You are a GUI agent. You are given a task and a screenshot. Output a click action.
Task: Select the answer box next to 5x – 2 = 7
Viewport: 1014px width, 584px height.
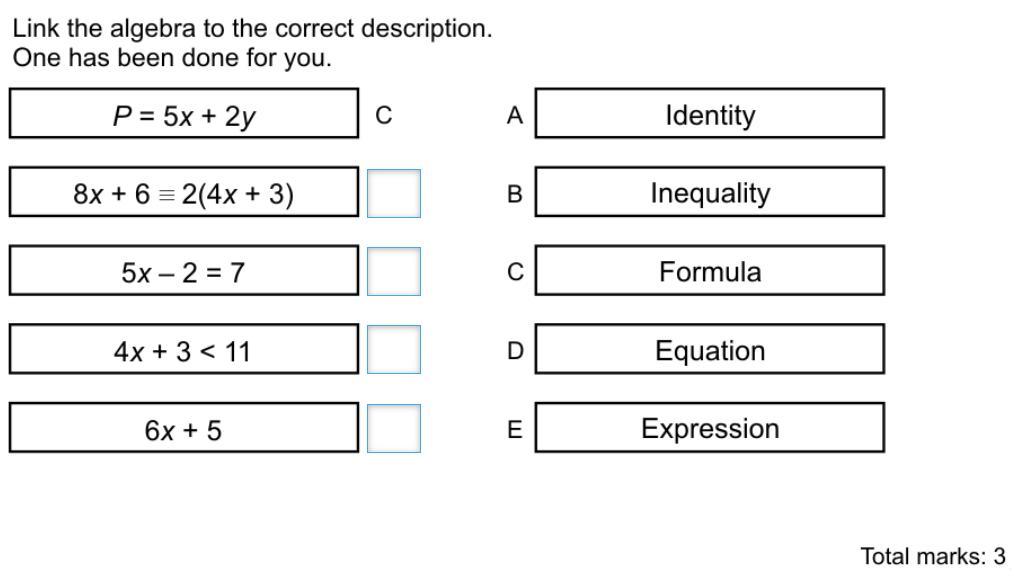pyautogui.click(x=394, y=272)
